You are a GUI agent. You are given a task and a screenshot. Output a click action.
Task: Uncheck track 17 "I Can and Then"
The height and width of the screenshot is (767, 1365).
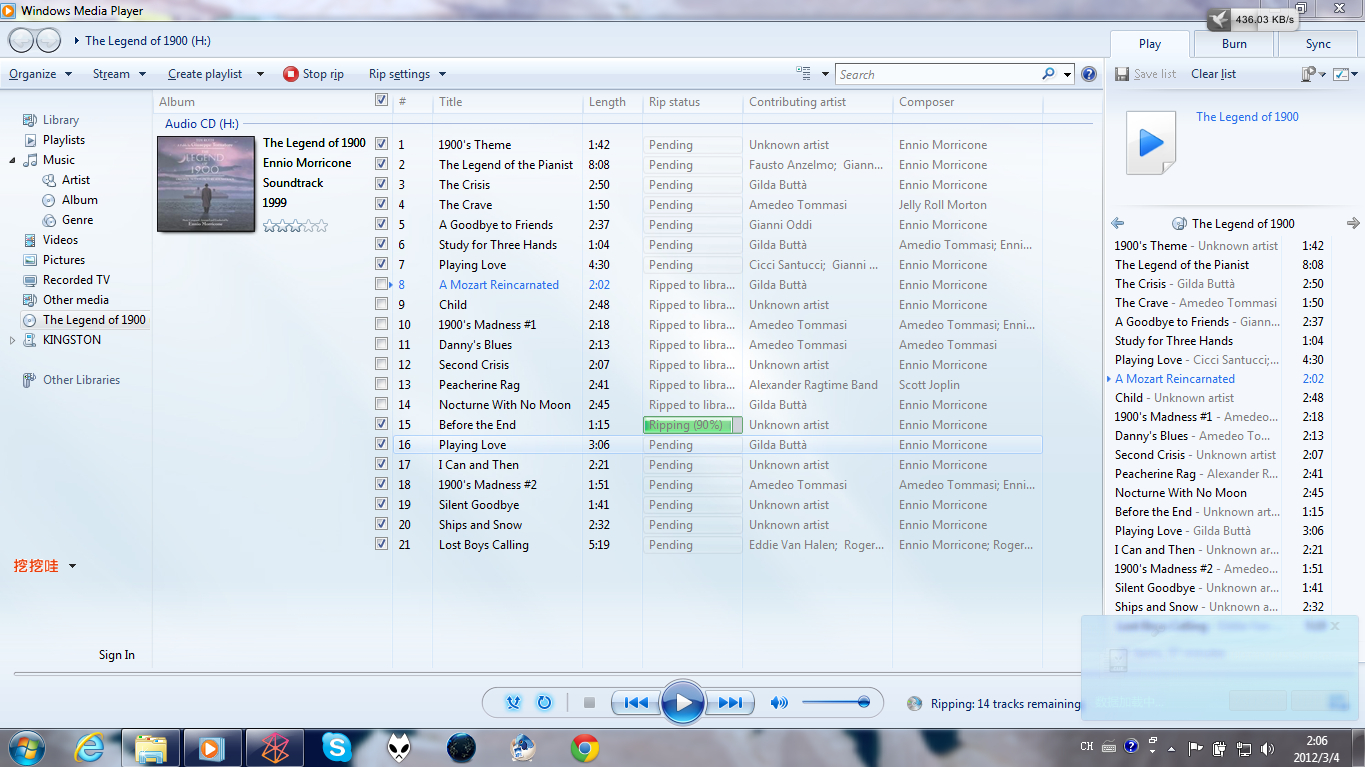381,464
